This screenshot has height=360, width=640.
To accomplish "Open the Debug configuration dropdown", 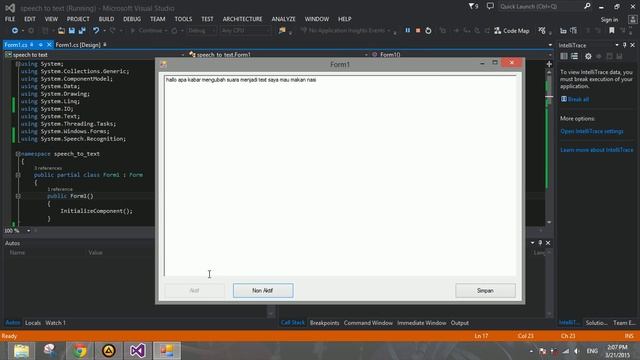I will [x=201, y=31].
